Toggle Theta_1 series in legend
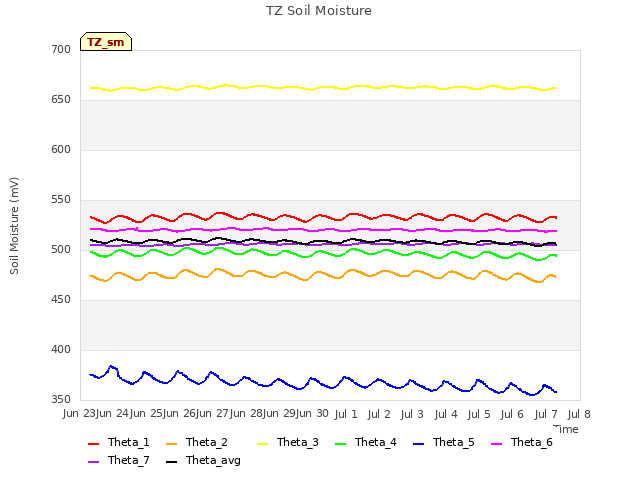 (119, 442)
